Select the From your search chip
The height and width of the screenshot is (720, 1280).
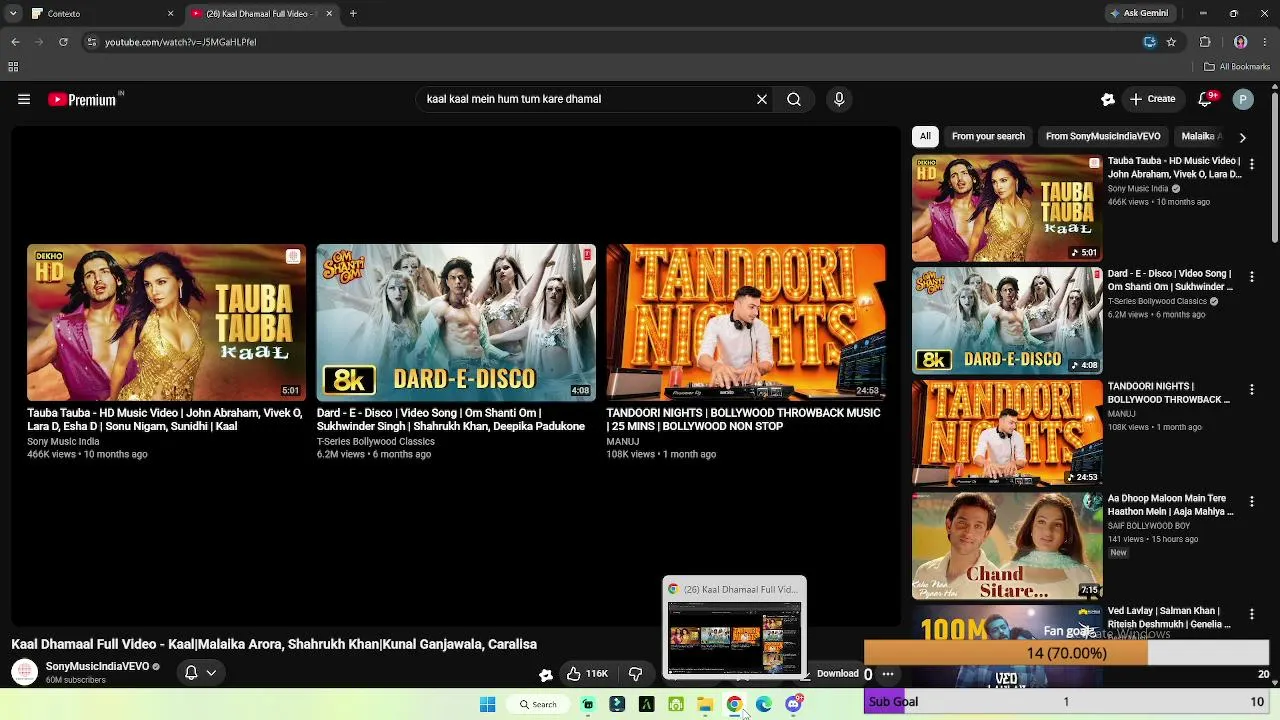click(x=988, y=136)
